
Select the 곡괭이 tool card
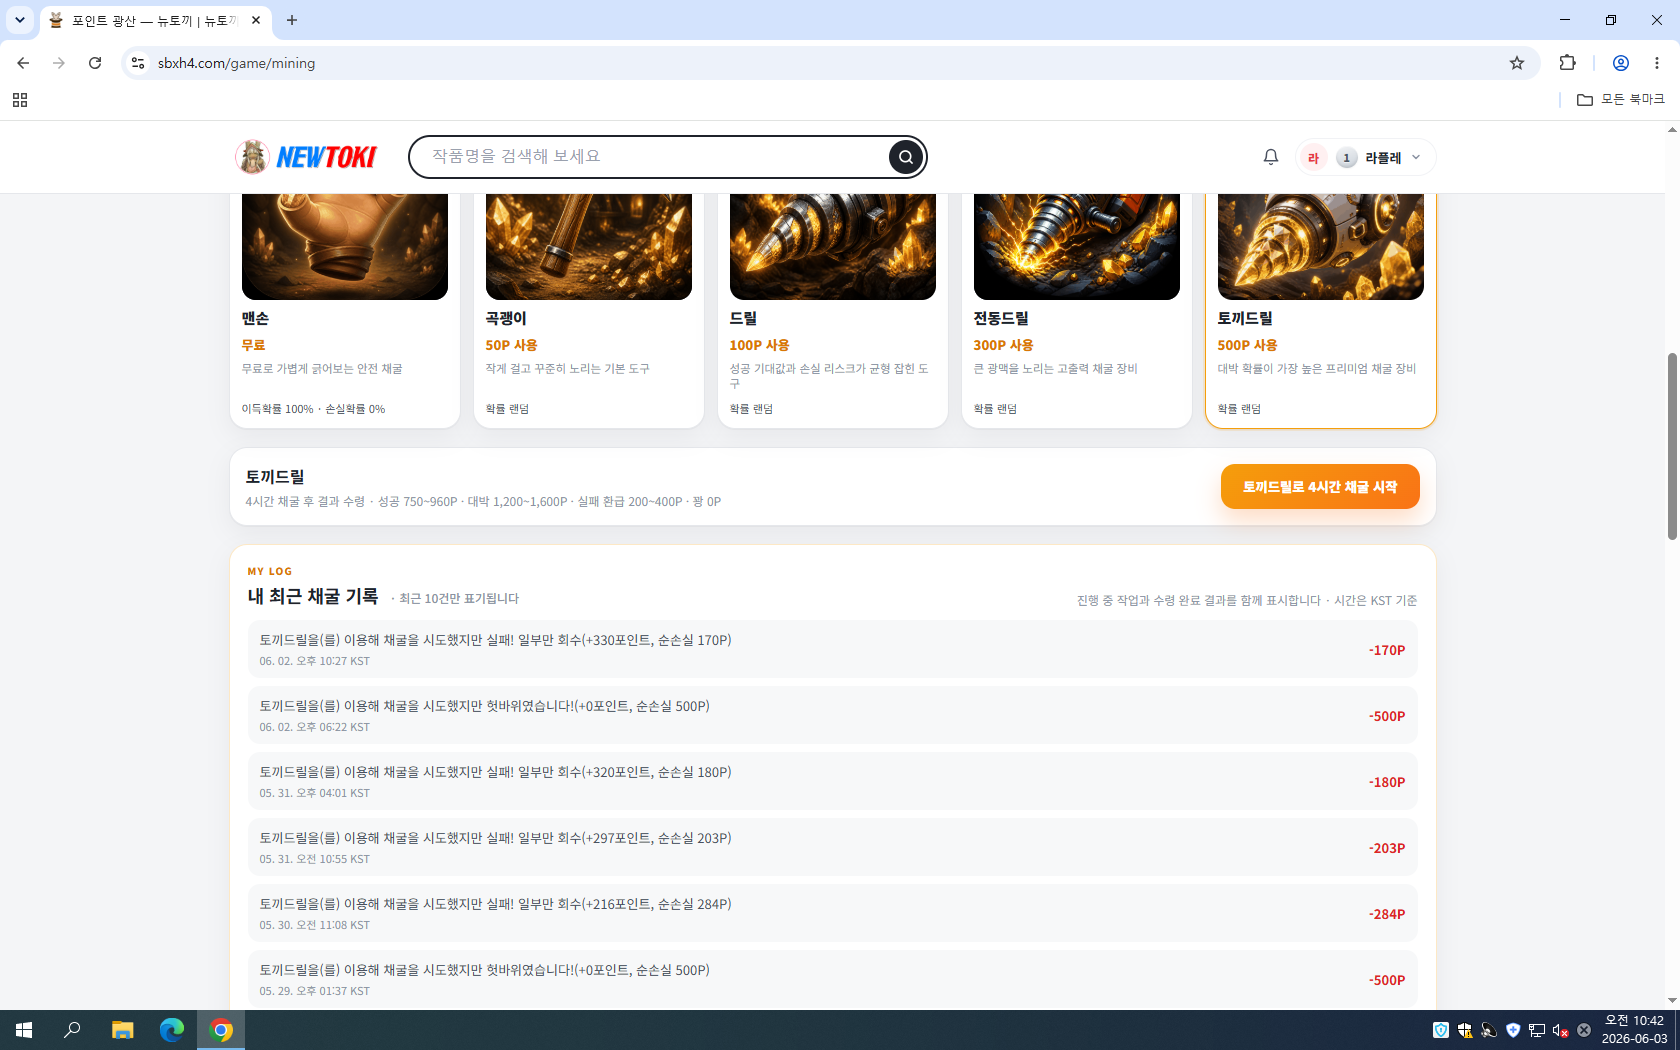(x=589, y=310)
